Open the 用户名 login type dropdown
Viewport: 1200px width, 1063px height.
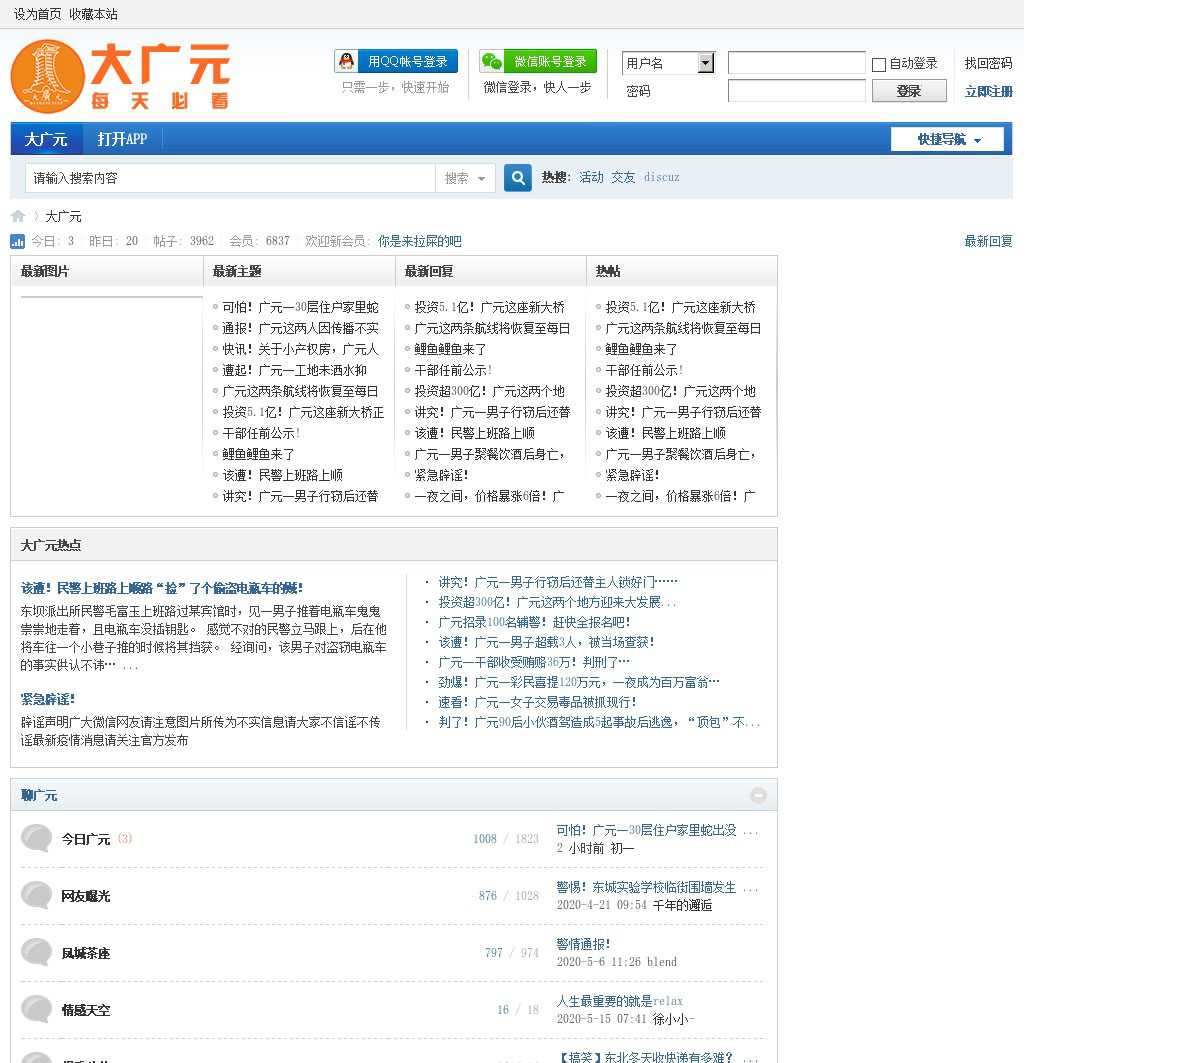706,63
